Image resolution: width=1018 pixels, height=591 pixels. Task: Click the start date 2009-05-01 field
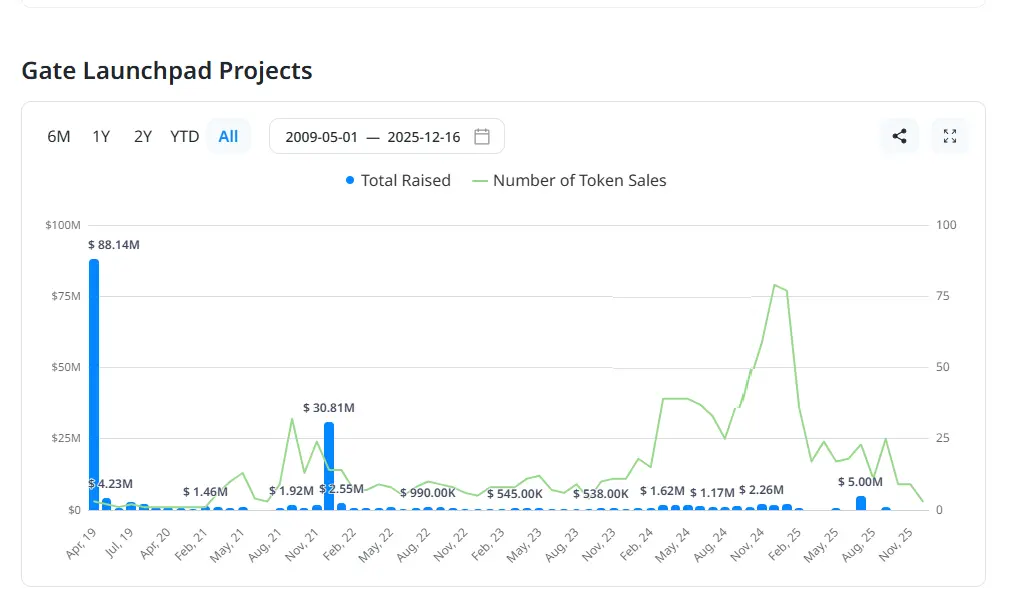321,137
